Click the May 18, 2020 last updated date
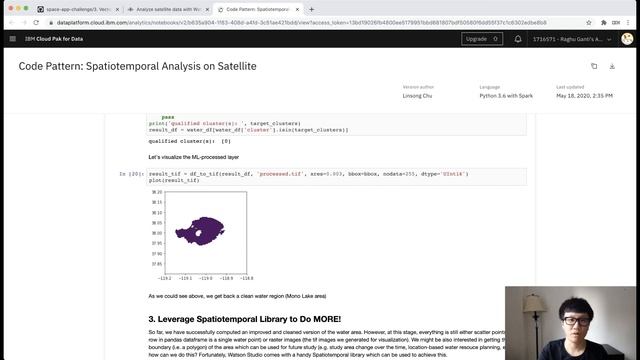 [x=584, y=96]
